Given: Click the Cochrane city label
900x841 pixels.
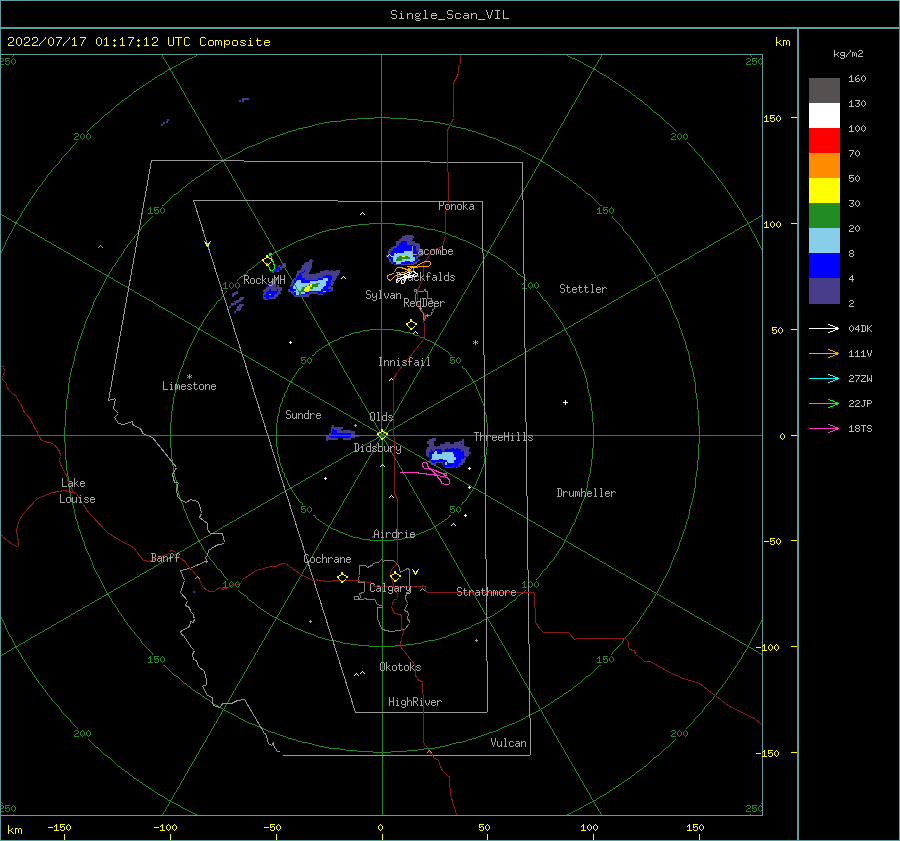Looking at the screenshot, I should (x=327, y=559).
